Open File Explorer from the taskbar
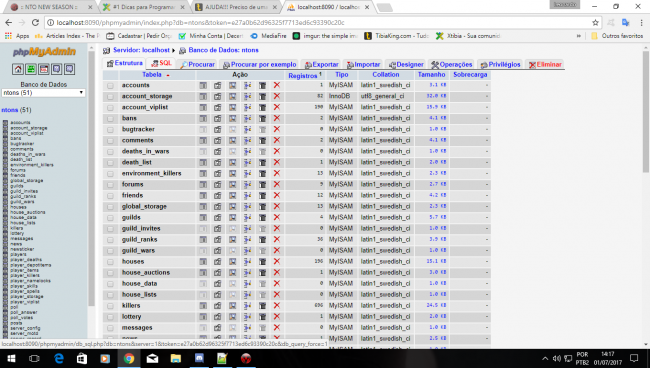The width and height of the screenshot is (650, 368). (x=176, y=358)
